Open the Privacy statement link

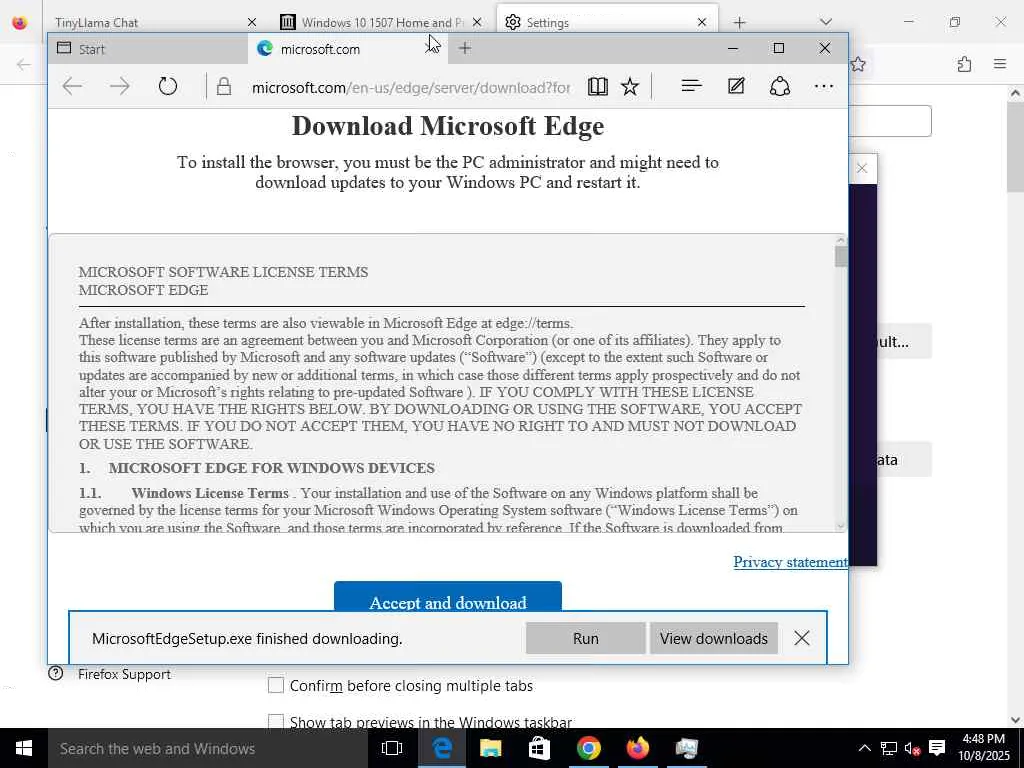coord(790,562)
